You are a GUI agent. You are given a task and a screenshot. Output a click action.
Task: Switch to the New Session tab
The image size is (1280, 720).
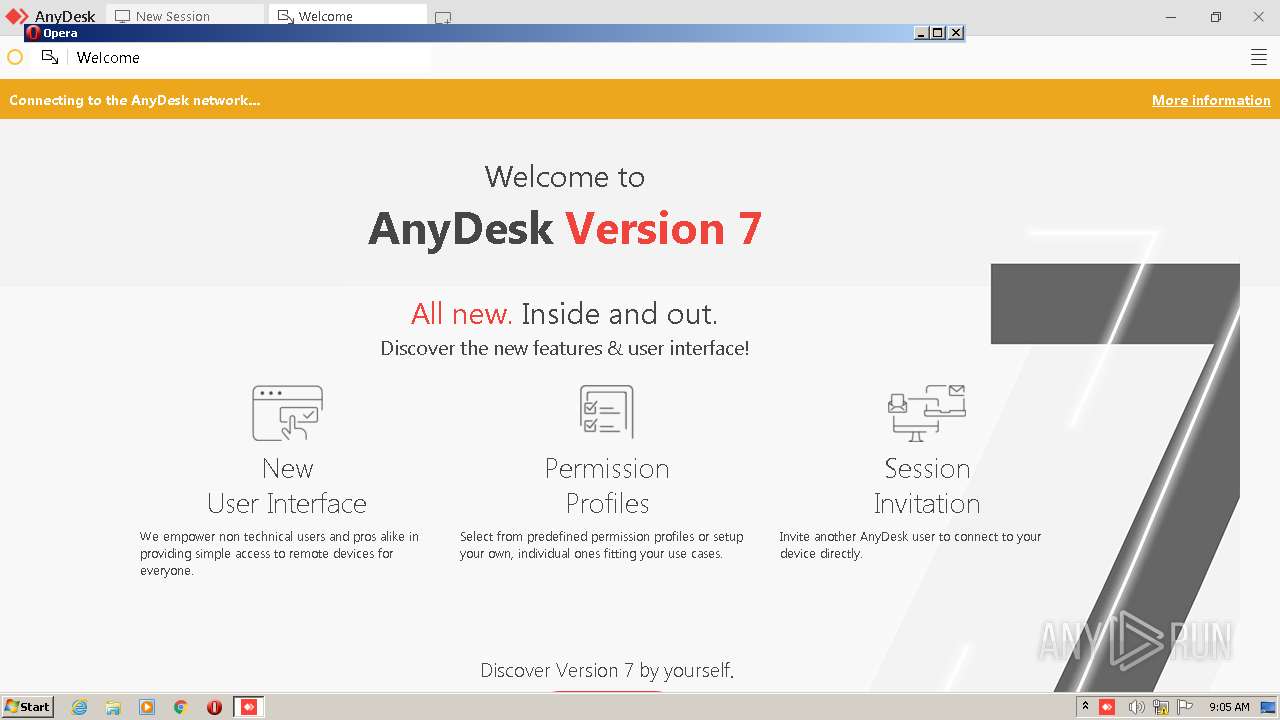(x=185, y=16)
